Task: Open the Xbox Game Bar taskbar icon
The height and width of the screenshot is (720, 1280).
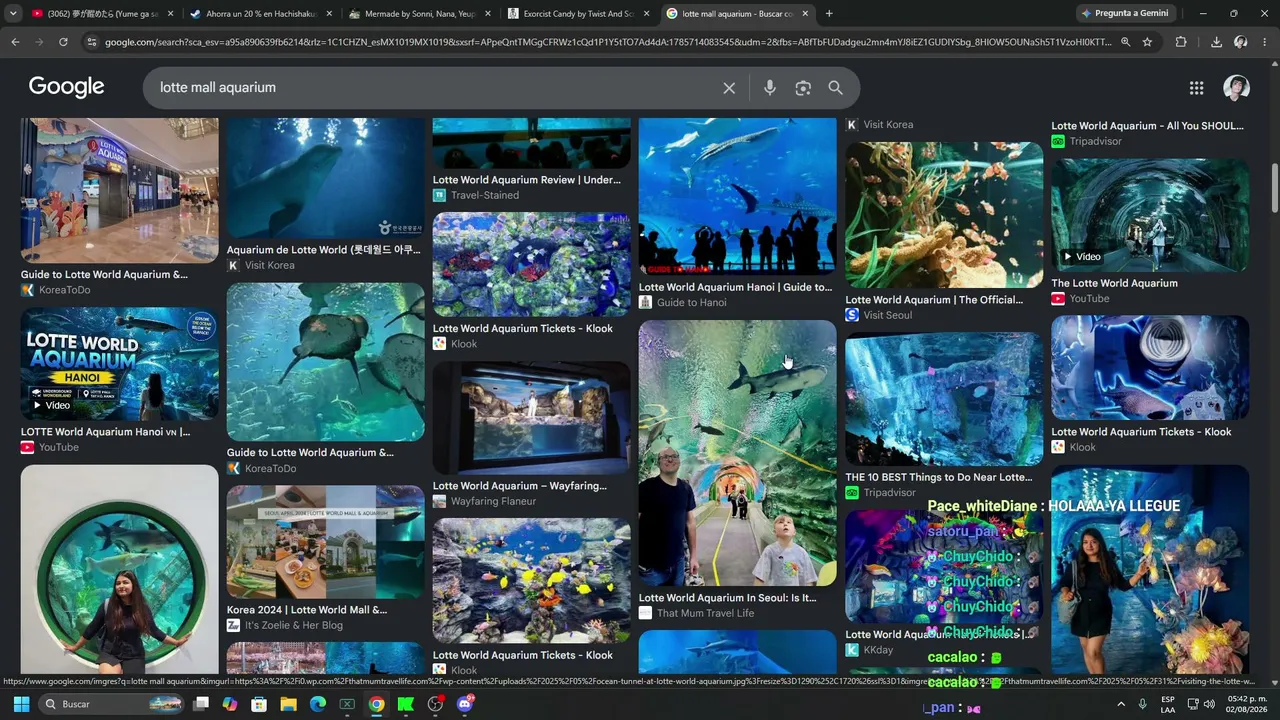Action: point(347,704)
